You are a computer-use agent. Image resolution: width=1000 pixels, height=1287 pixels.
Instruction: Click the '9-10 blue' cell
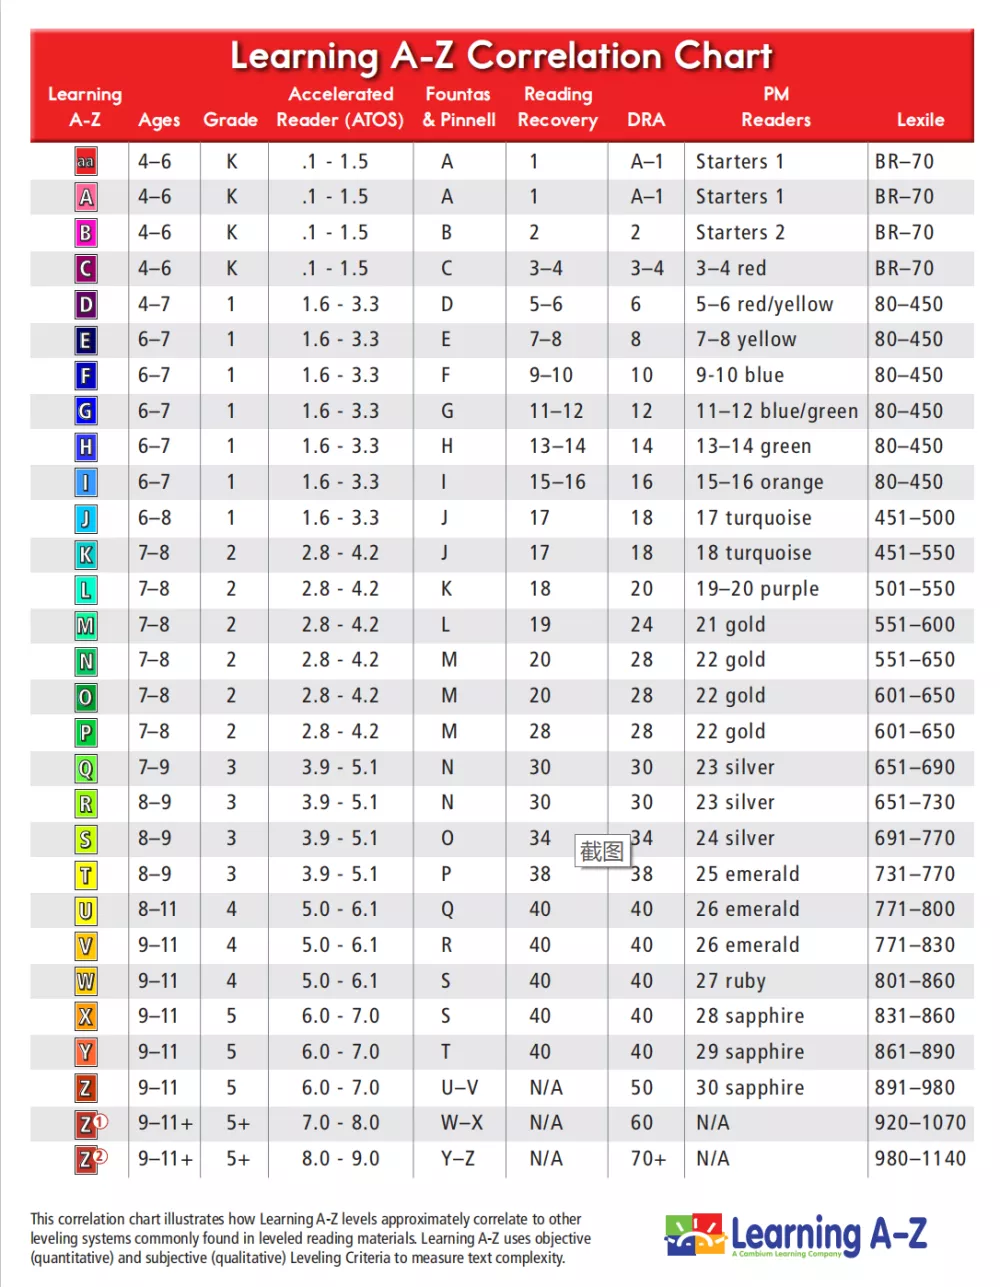[740, 375]
